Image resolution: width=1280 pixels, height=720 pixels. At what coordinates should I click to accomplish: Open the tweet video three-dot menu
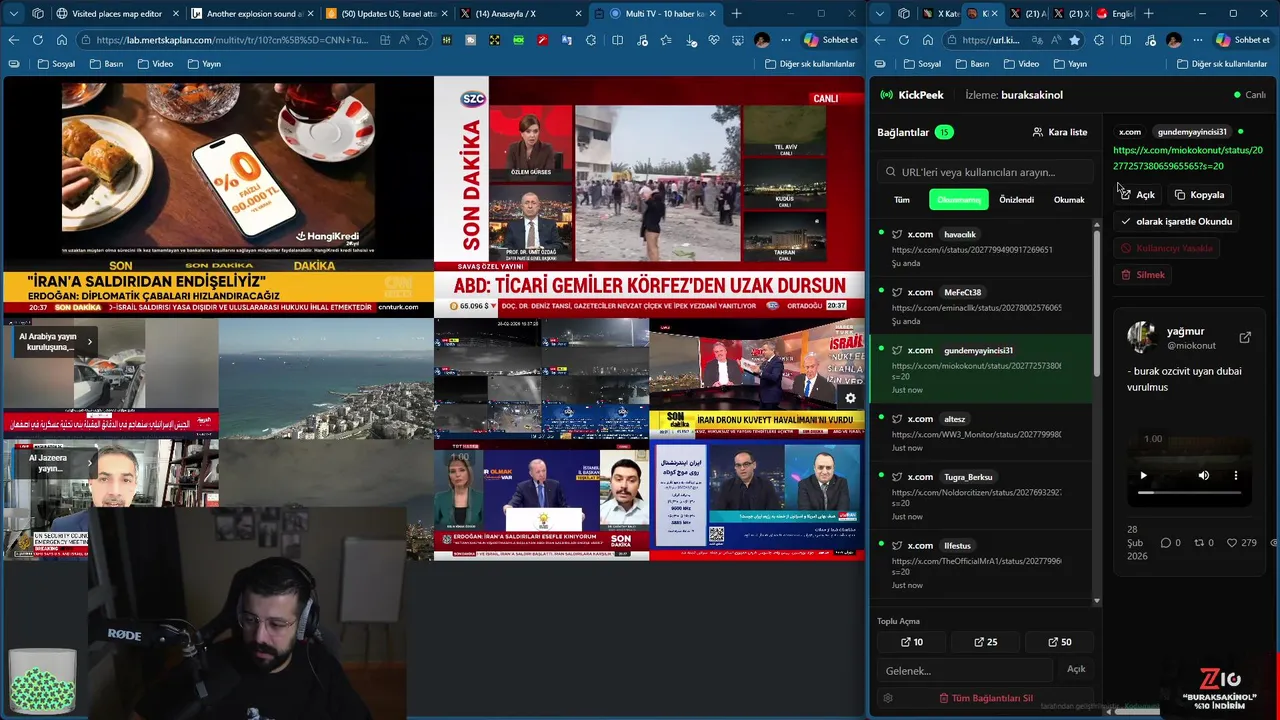[x=1236, y=476]
